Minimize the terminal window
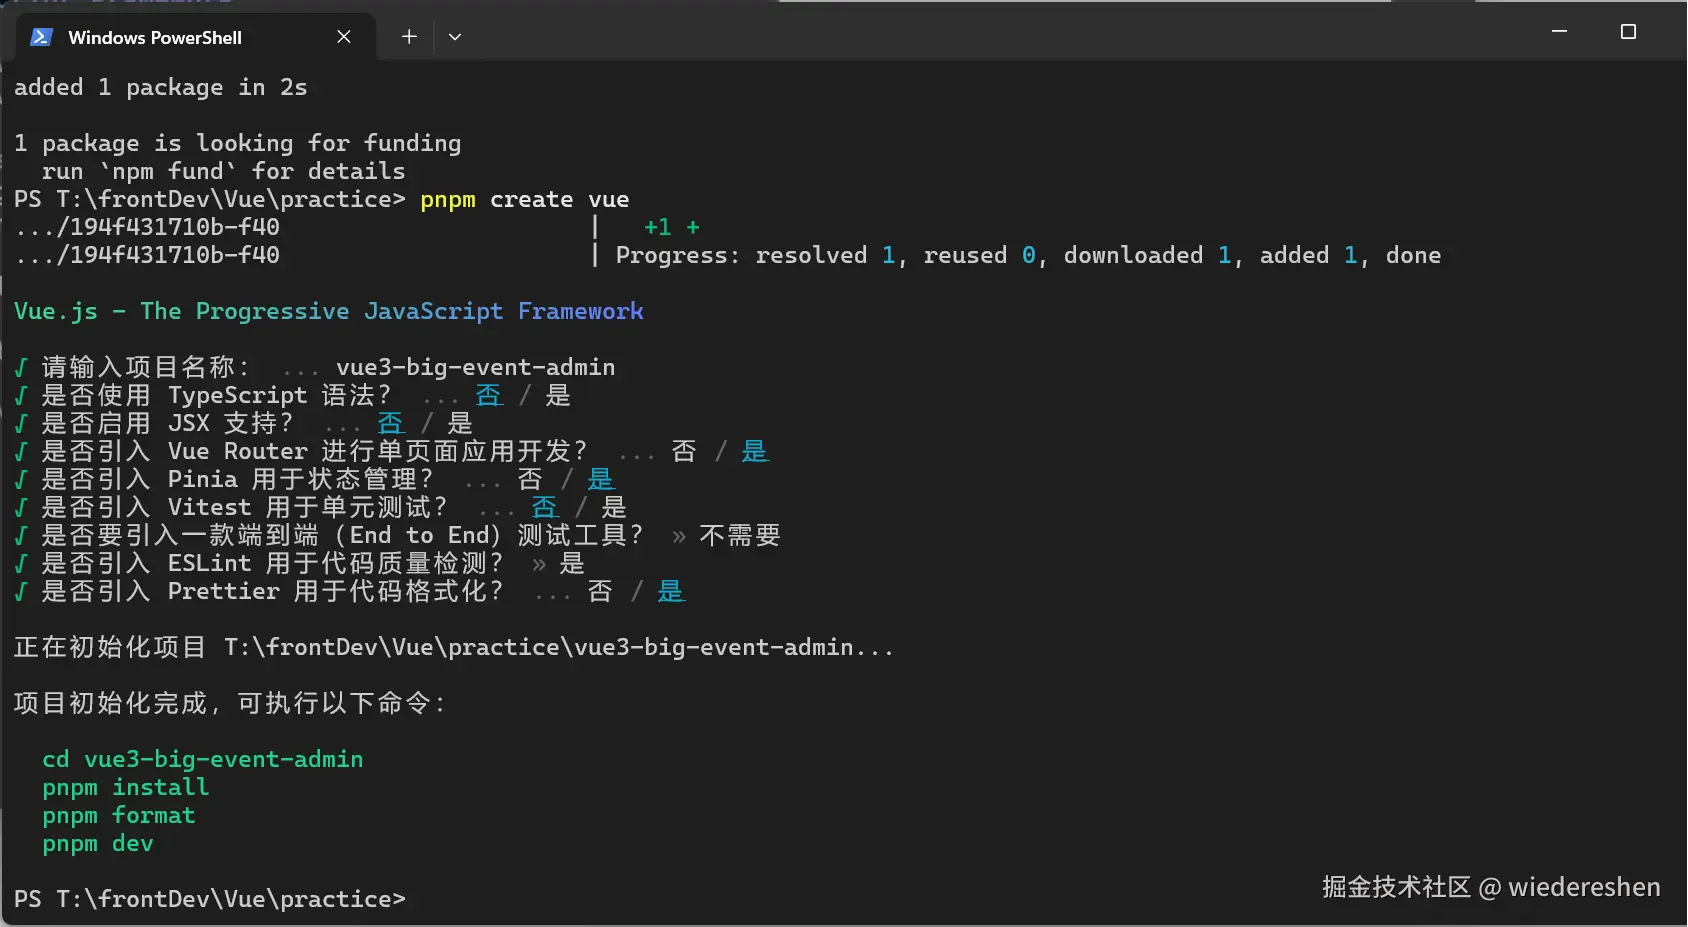Screen dimensions: 1688x927 click(1559, 32)
